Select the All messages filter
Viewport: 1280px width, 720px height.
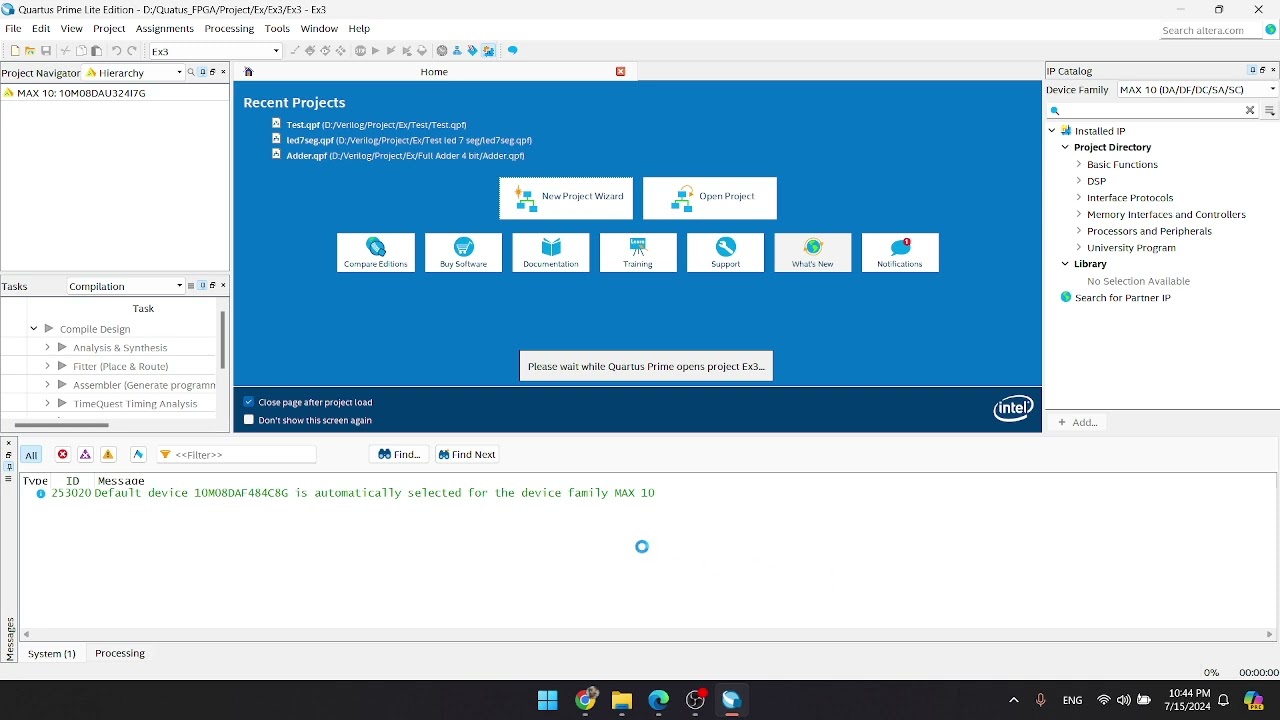point(31,455)
